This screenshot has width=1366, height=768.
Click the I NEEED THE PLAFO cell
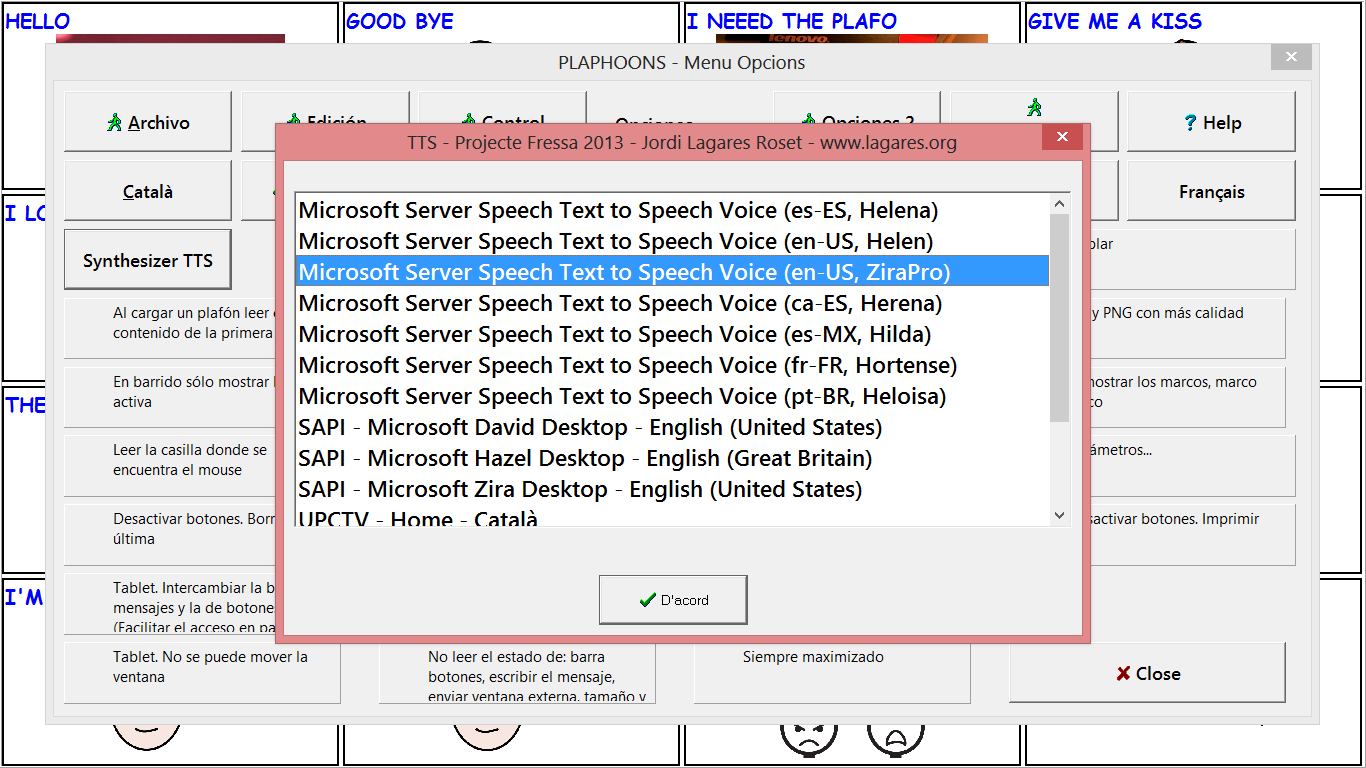click(852, 22)
